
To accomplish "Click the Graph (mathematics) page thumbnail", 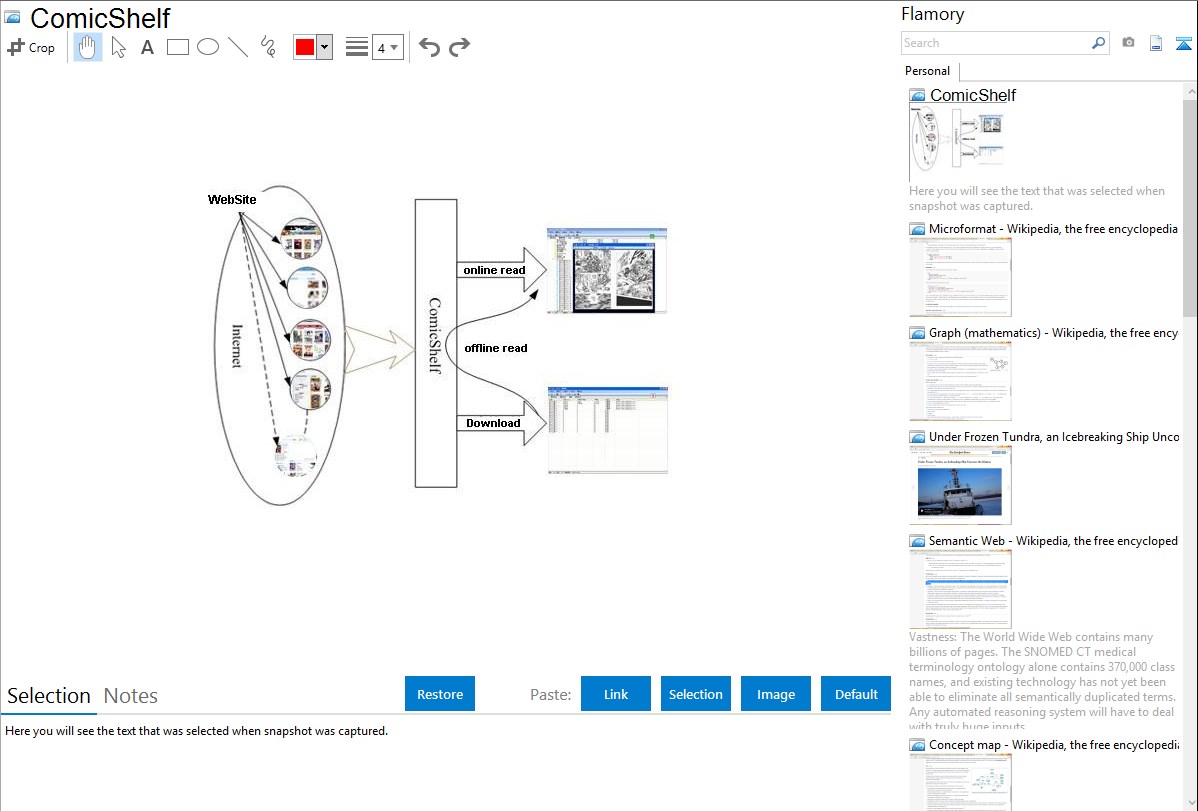I will (960, 381).
